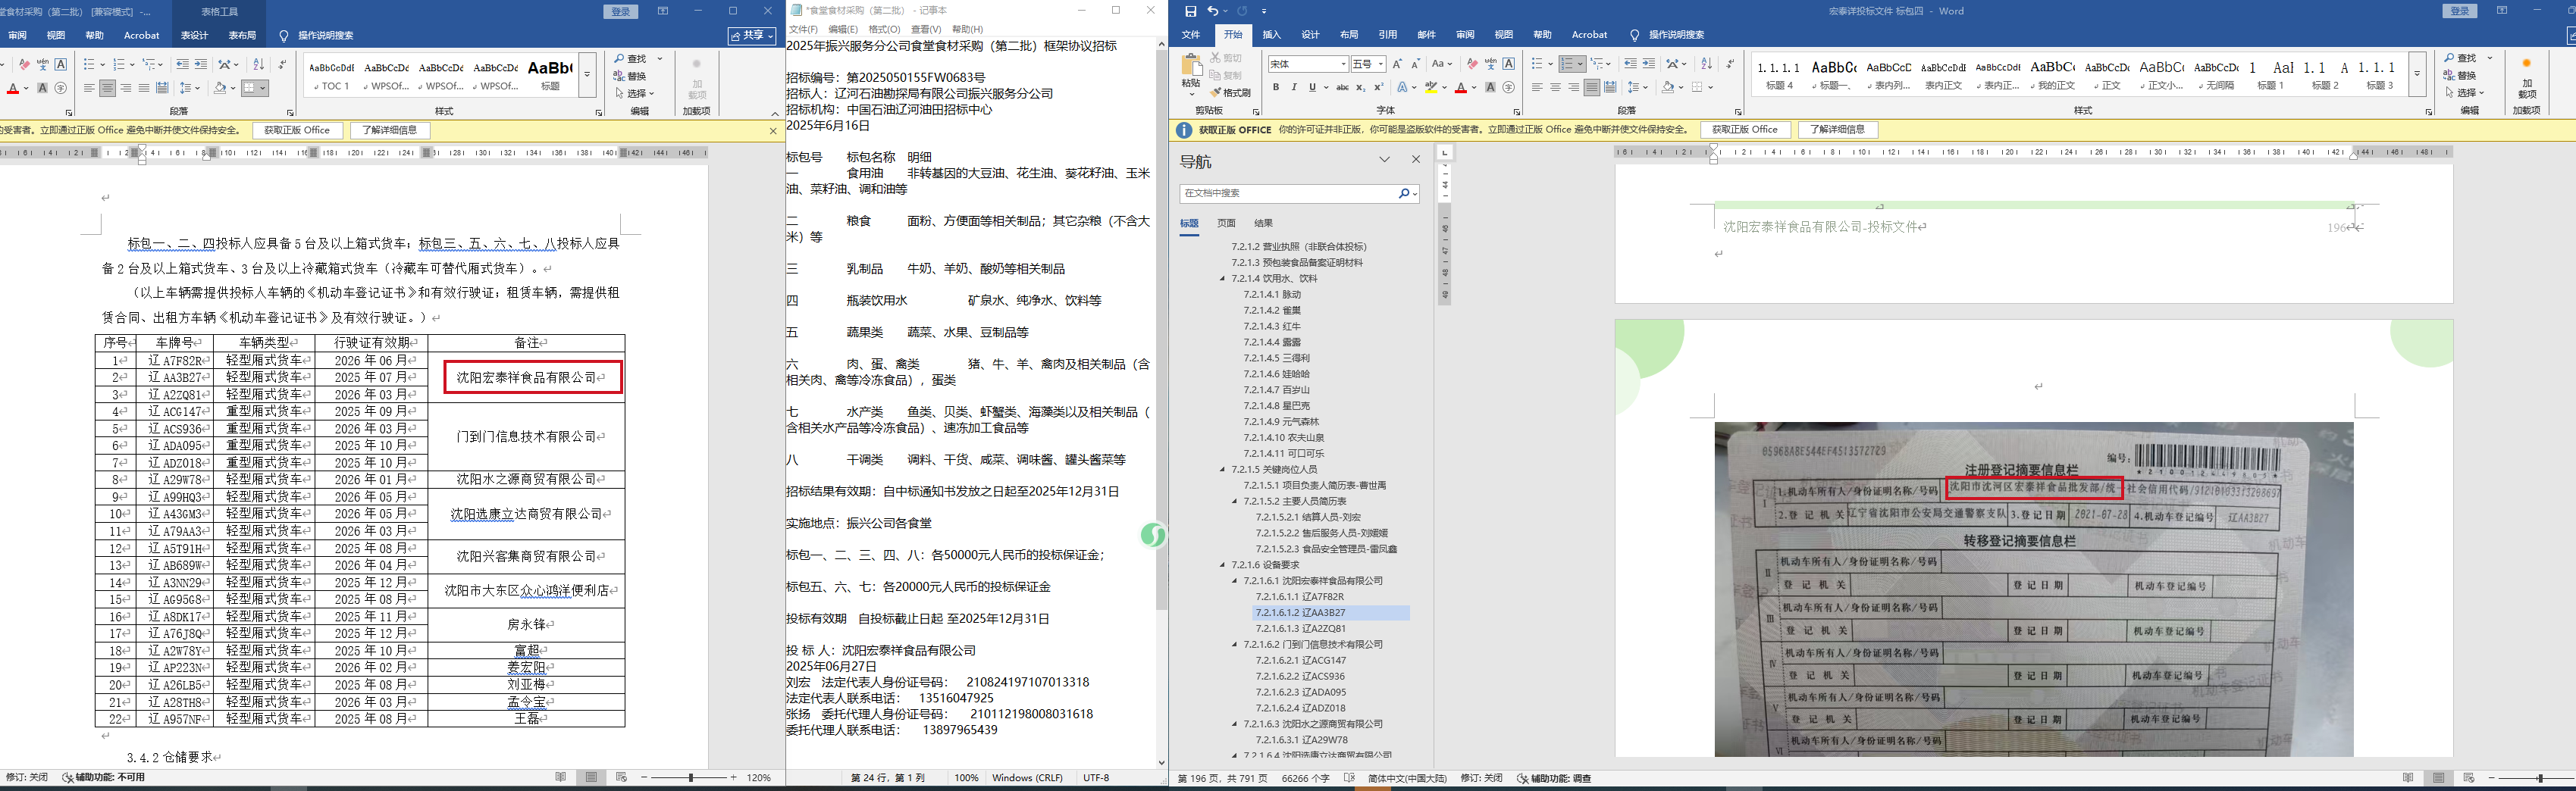Image resolution: width=2576 pixels, height=791 pixels.
Task: Click the zoom slider in left Word status bar
Action: [690, 777]
